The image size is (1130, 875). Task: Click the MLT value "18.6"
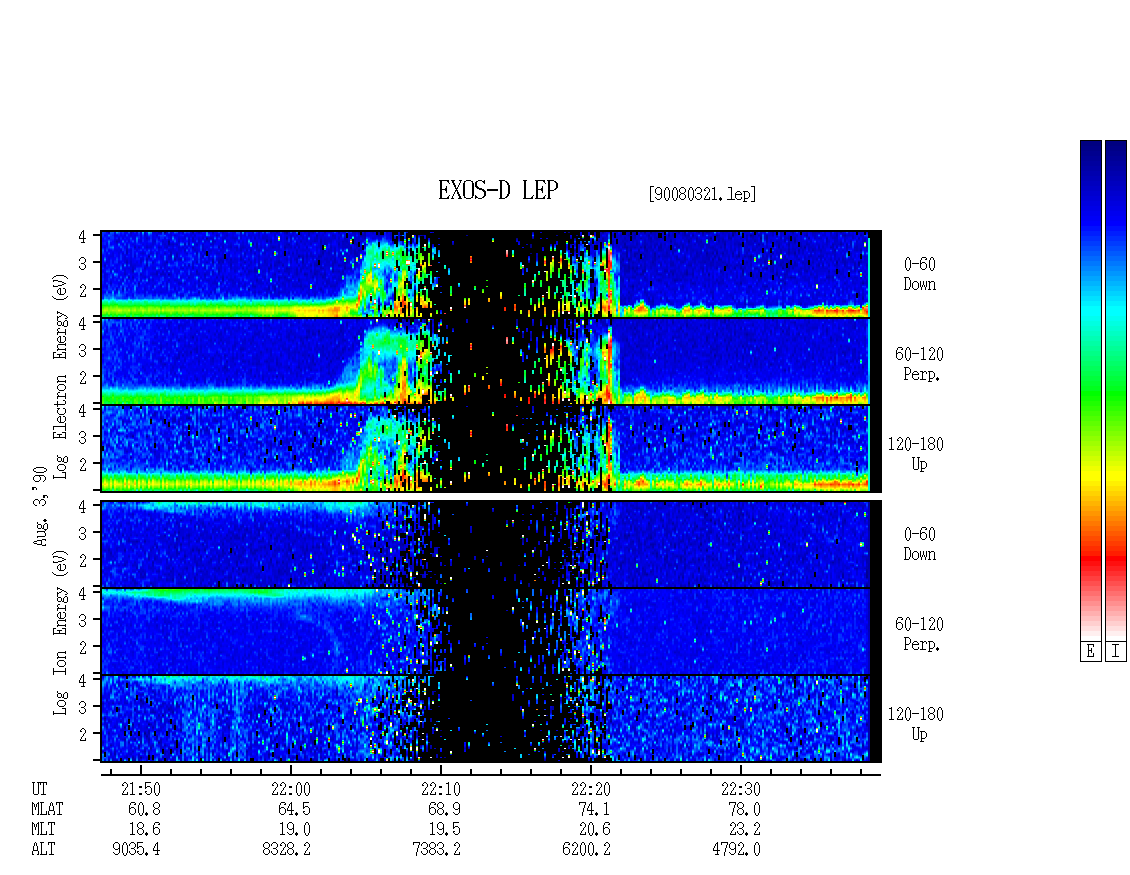click(144, 830)
